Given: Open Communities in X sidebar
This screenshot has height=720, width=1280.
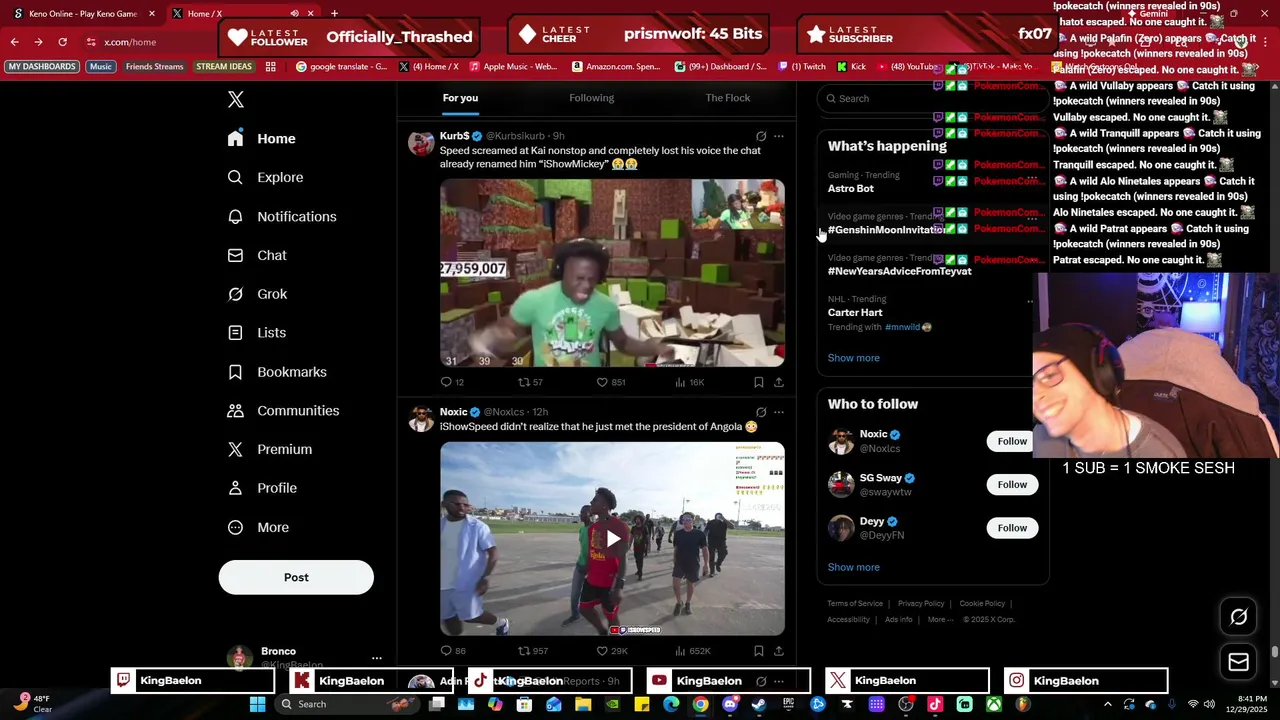Looking at the screenshot, I should click(x=284, y=411).
